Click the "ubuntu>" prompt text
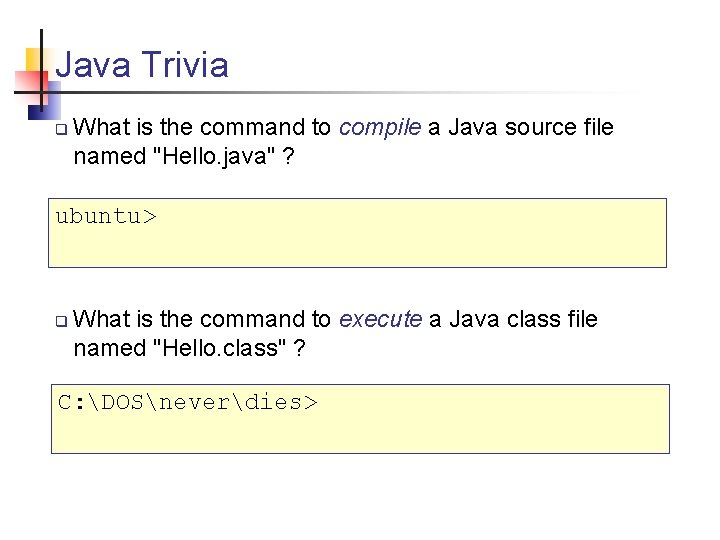The height and width of the screenshot is (540, 720). [106, 217]
